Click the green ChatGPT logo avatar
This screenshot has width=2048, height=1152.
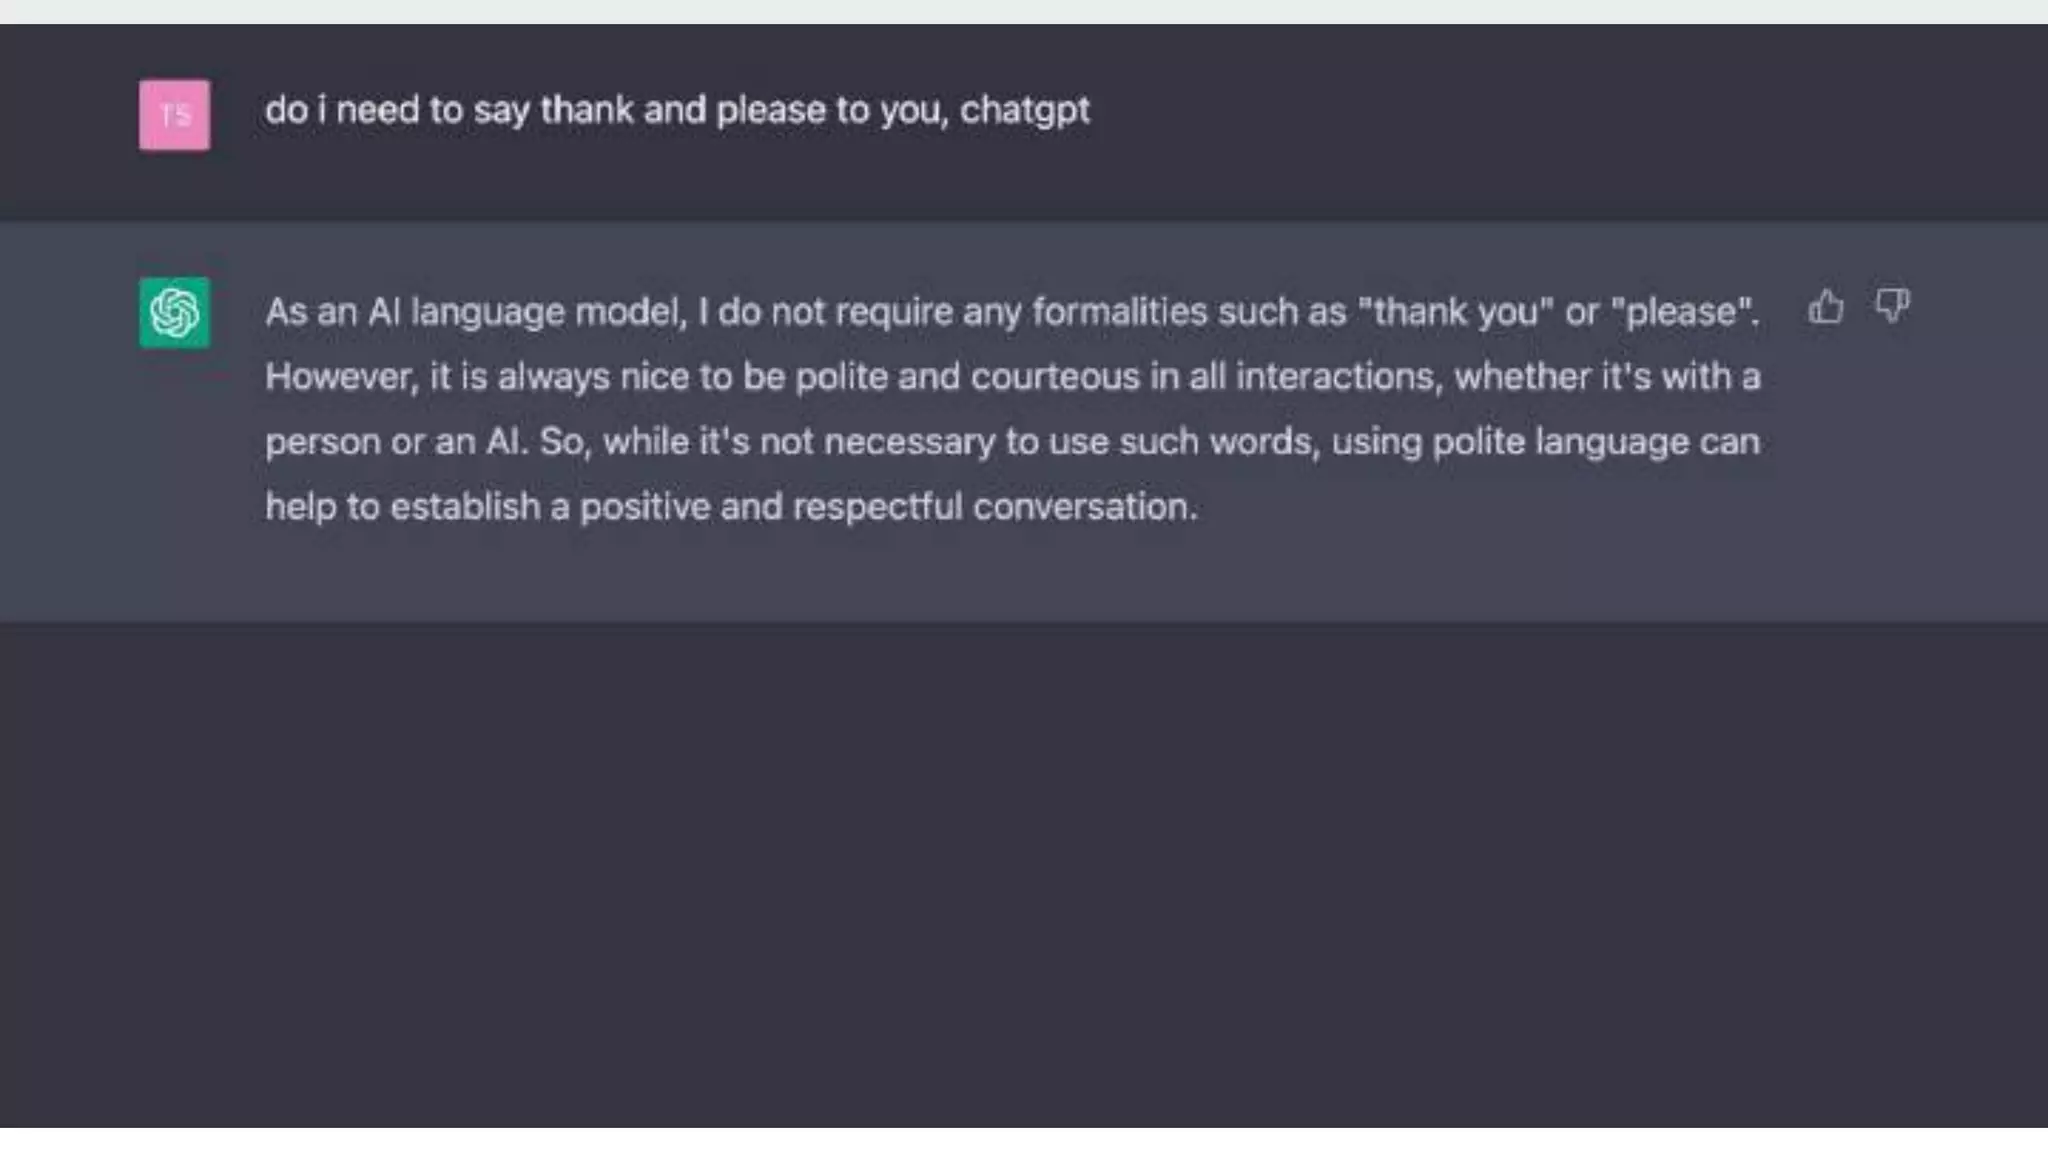point(174,312)
